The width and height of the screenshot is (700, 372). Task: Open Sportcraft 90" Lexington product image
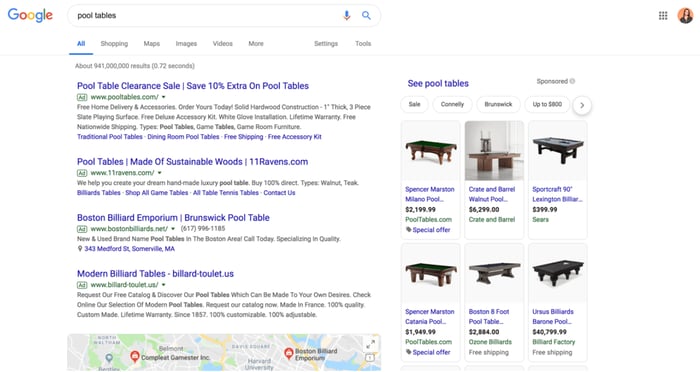tap(558, 150)
